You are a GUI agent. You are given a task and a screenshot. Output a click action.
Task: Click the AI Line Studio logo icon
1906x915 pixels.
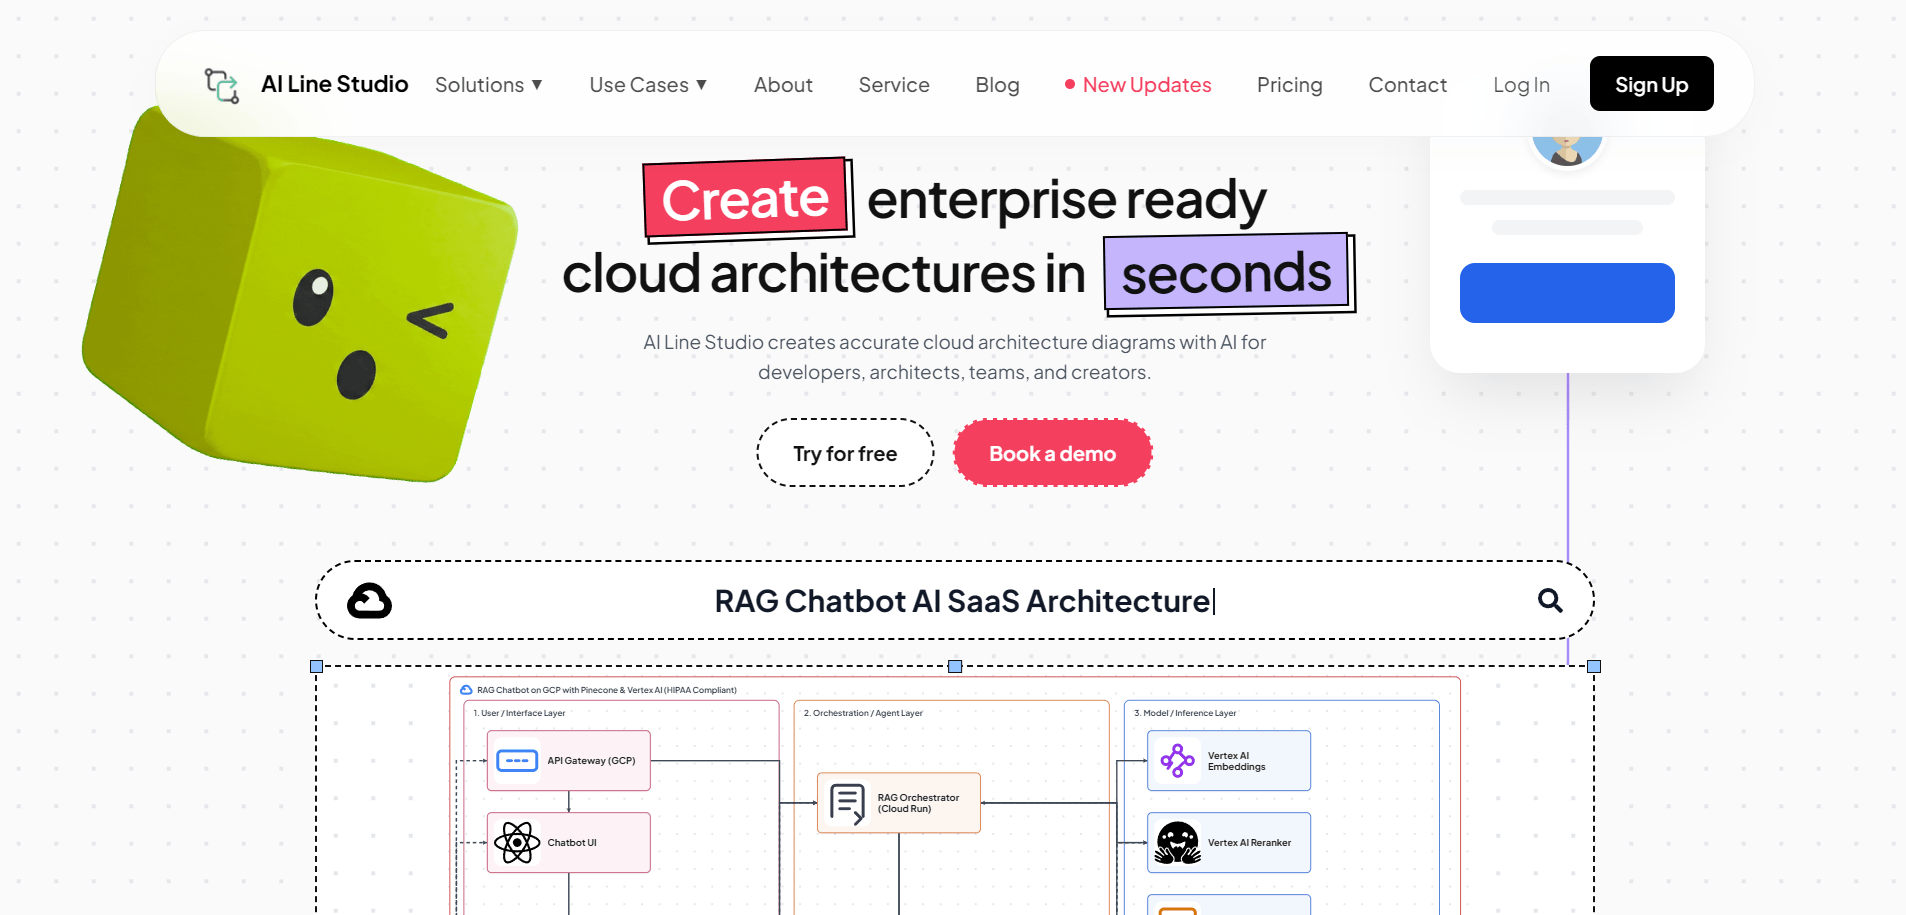click(x=222, y=85)
